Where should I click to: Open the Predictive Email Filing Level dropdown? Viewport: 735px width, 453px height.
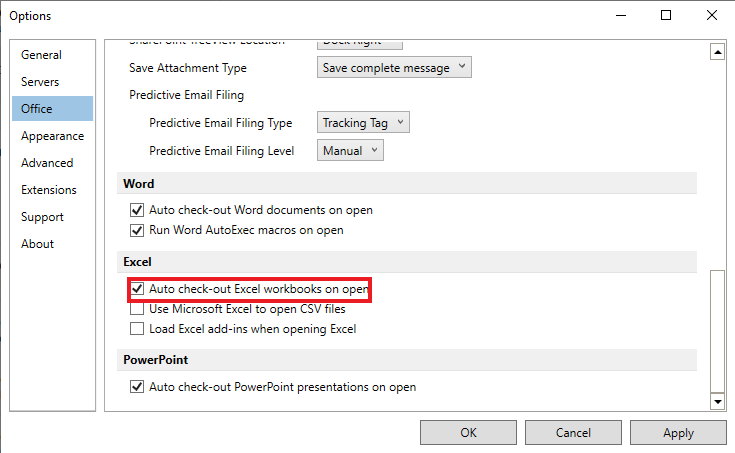pyautogui.click(x=350, y=151)
